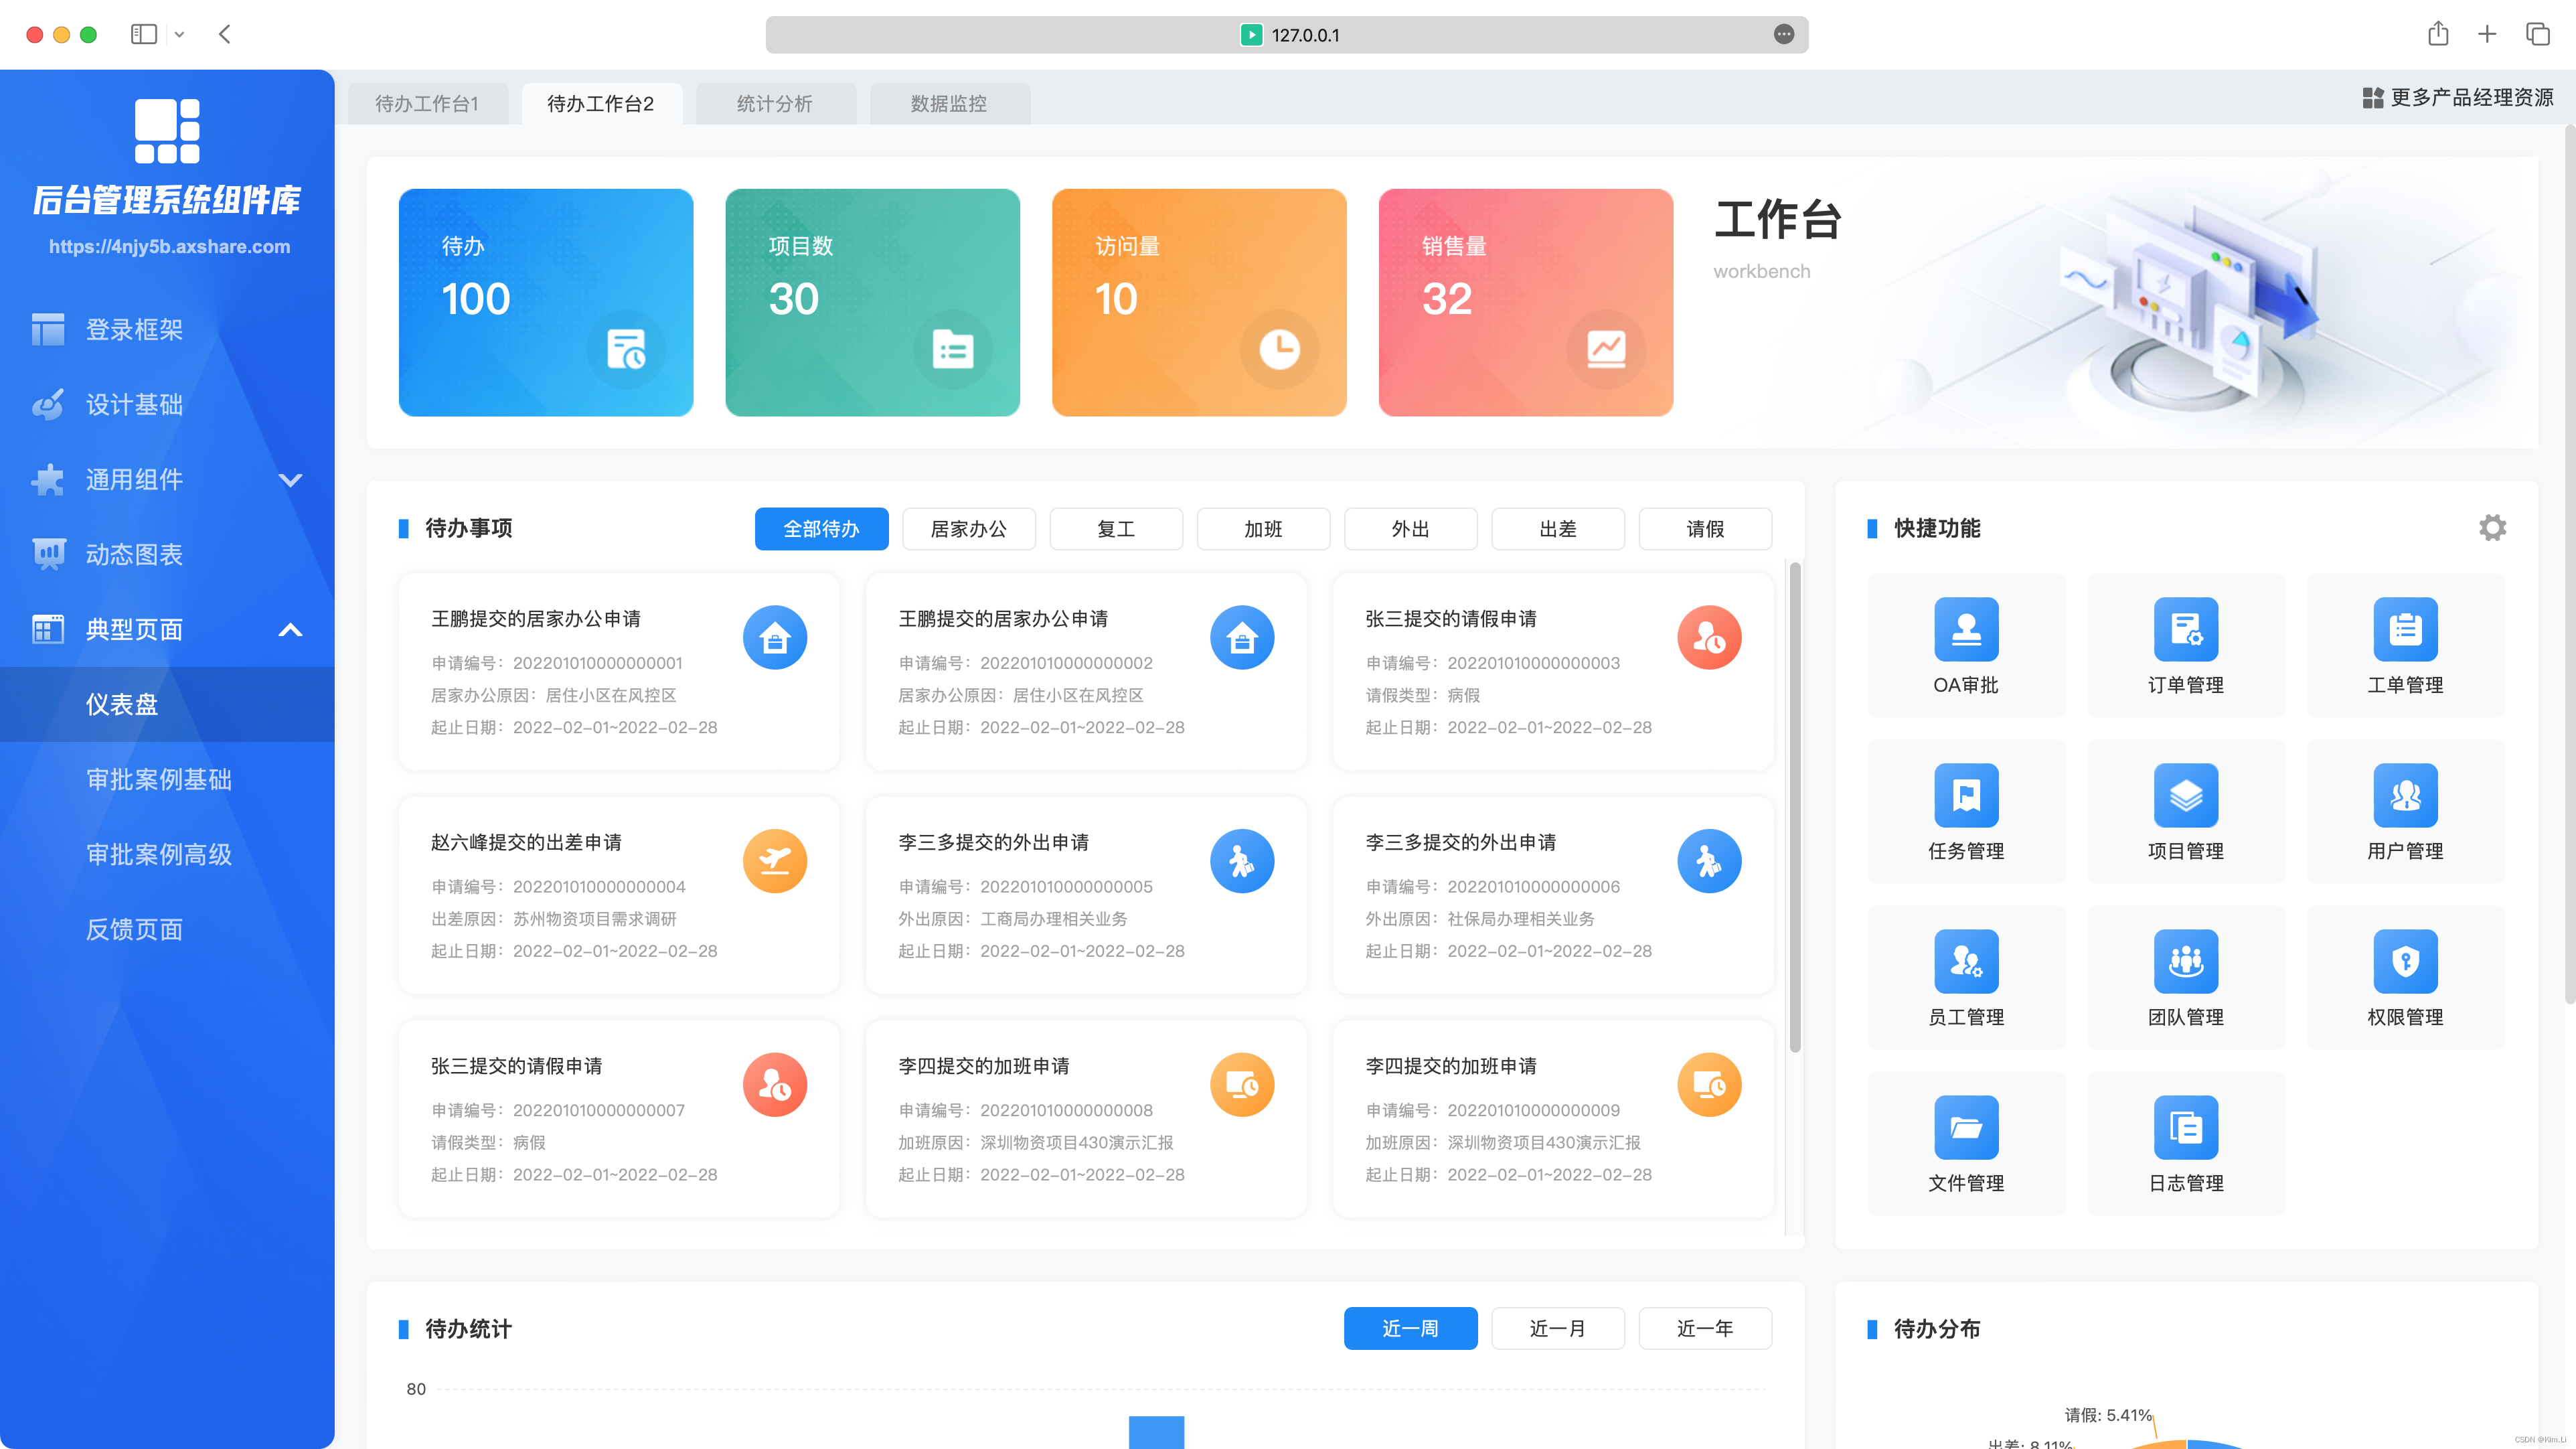Select 审批案例基础 in the sidebar
This screenshot has width=2576, height=1449.
(x=167, y=780)
